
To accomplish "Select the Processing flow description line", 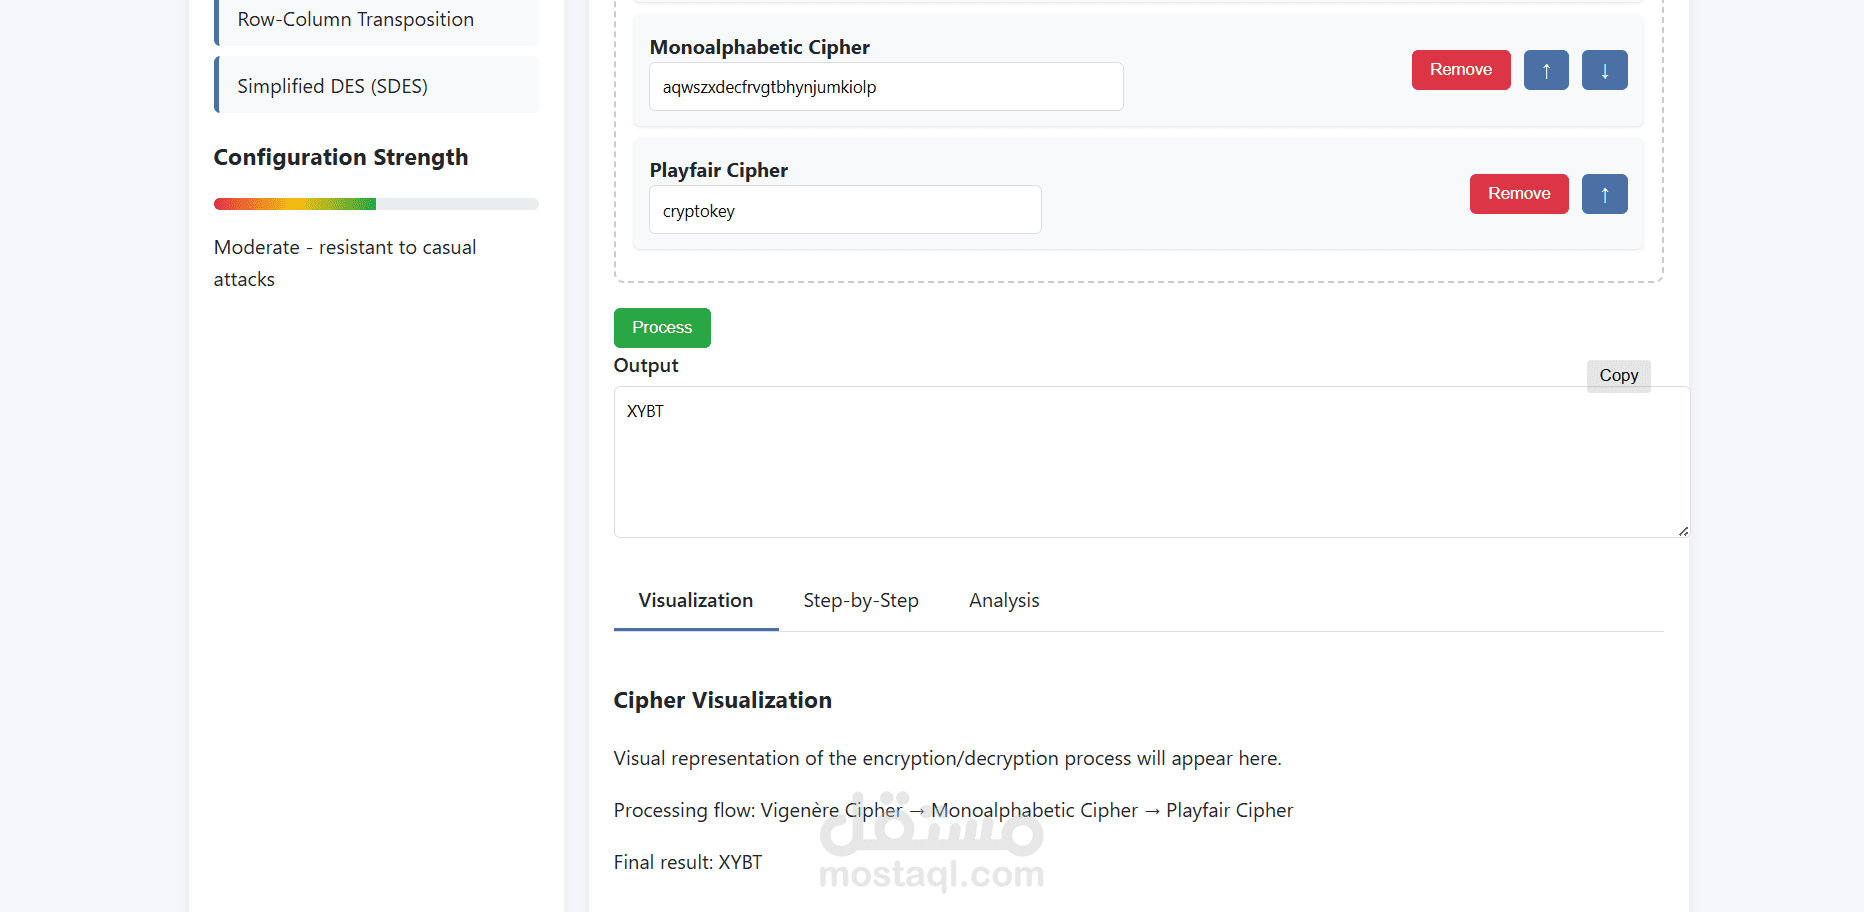I will point(953,810).
